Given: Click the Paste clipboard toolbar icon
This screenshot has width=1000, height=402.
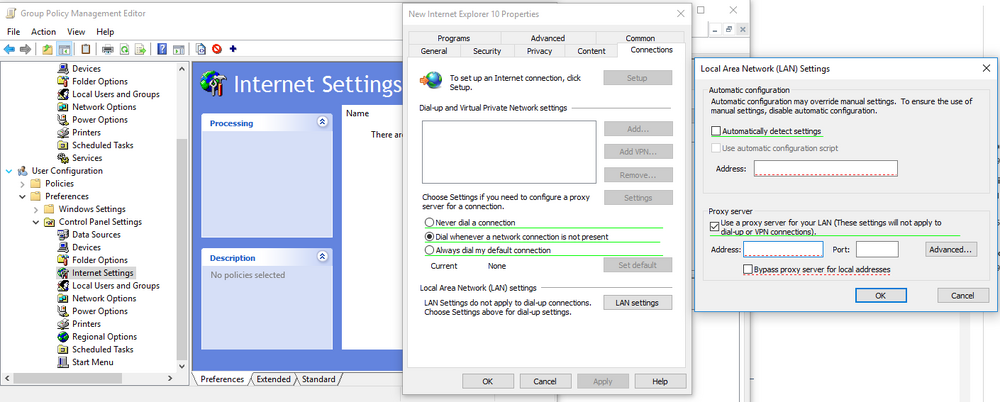Looking at the screenshot, I should 85,49.
